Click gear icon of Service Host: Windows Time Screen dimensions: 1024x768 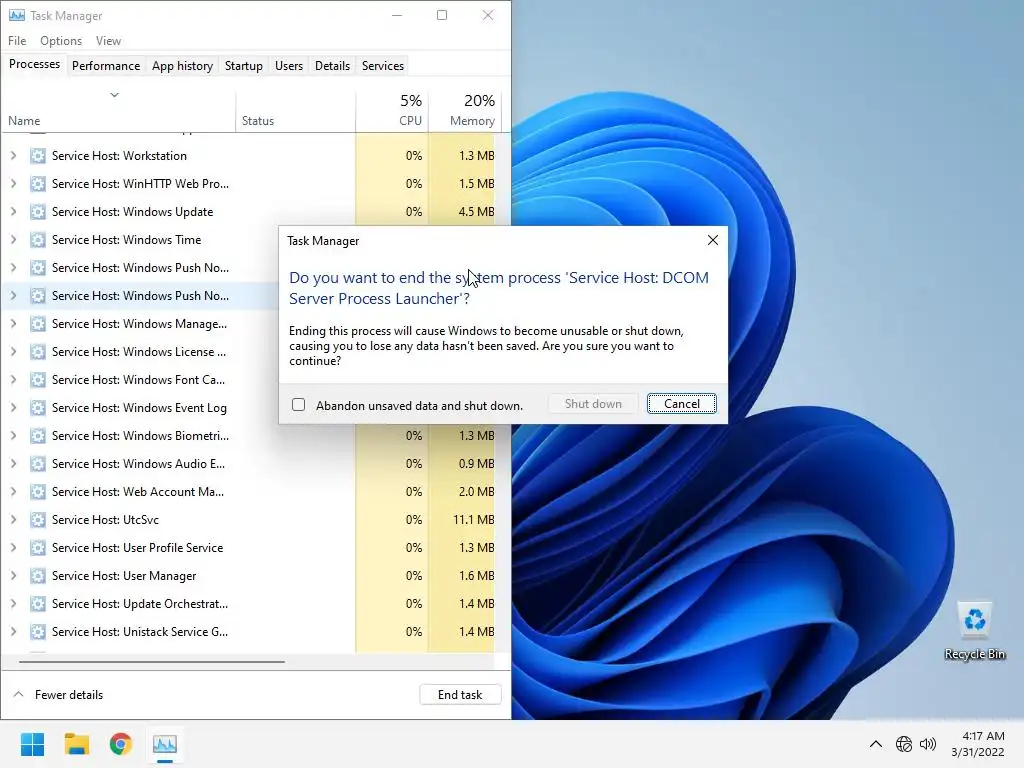pos(38,240)
